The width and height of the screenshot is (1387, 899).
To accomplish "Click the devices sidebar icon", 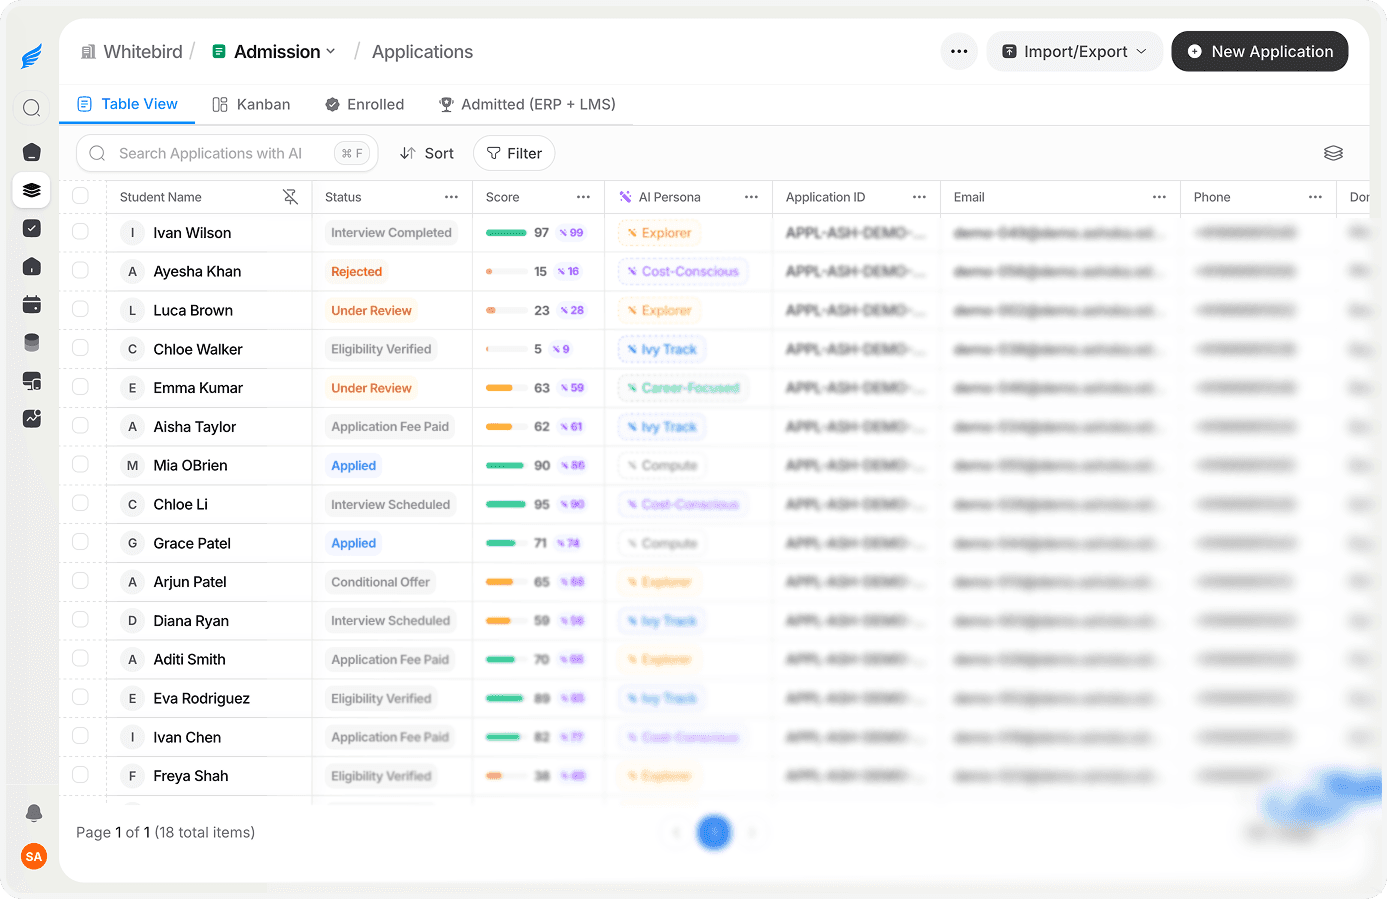I will coord(32,380).
